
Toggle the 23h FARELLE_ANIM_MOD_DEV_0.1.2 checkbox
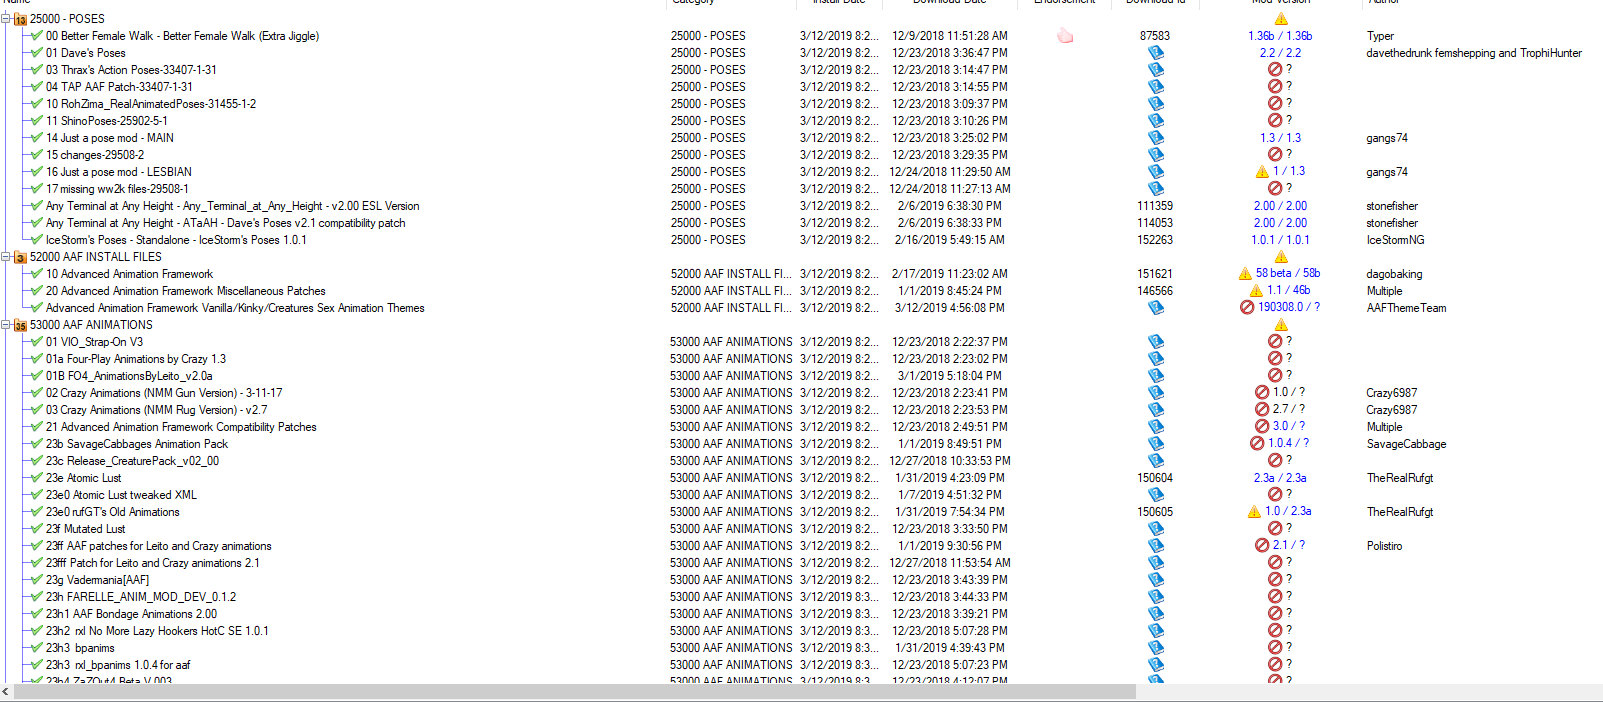37,597
